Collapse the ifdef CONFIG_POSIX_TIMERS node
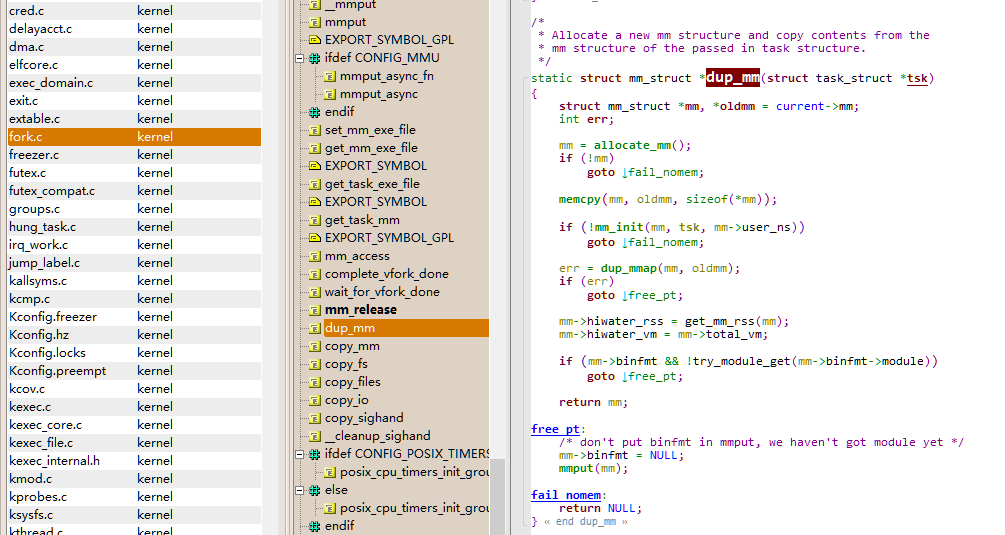Screen dimensions: 1005x535 [299, 454]
